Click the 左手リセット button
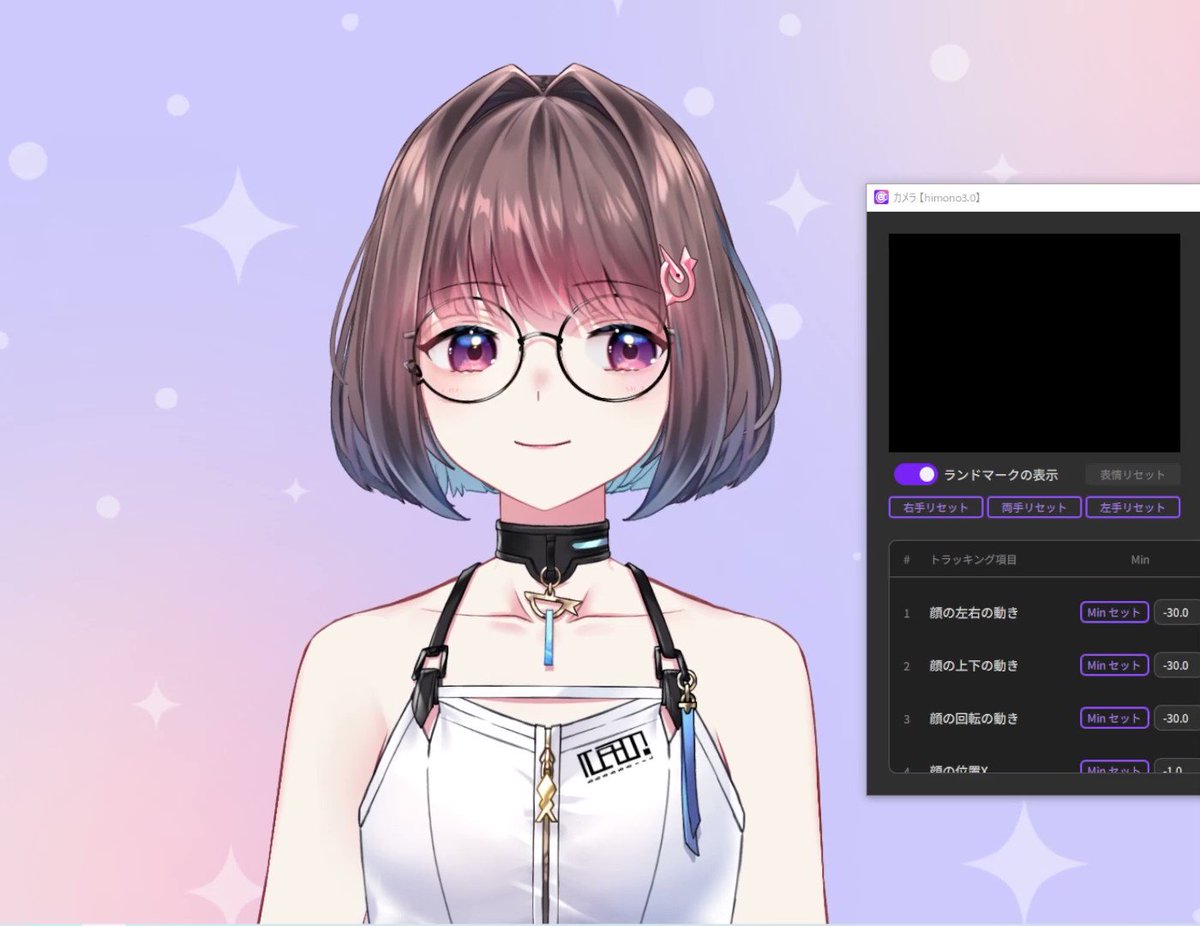1200x926 pixels. pos(1133,507)
